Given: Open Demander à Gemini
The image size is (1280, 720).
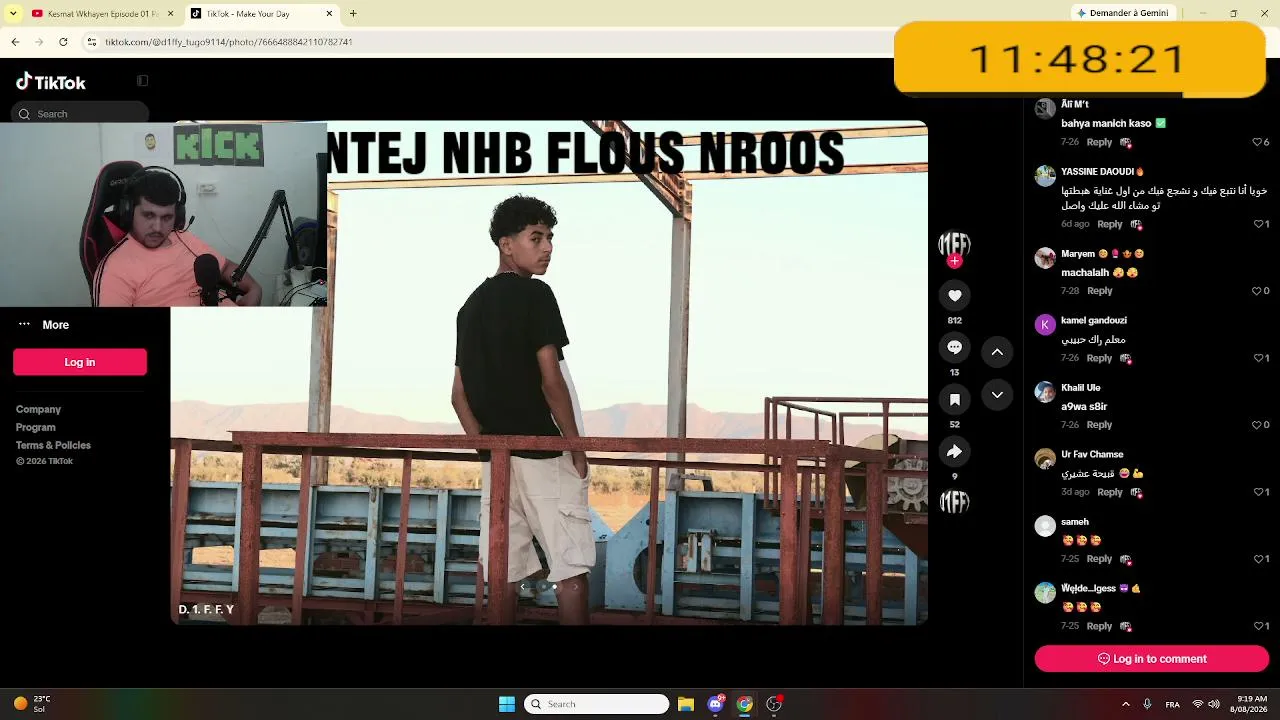Looking at the screenshot, I should (x=1122, y=14).
